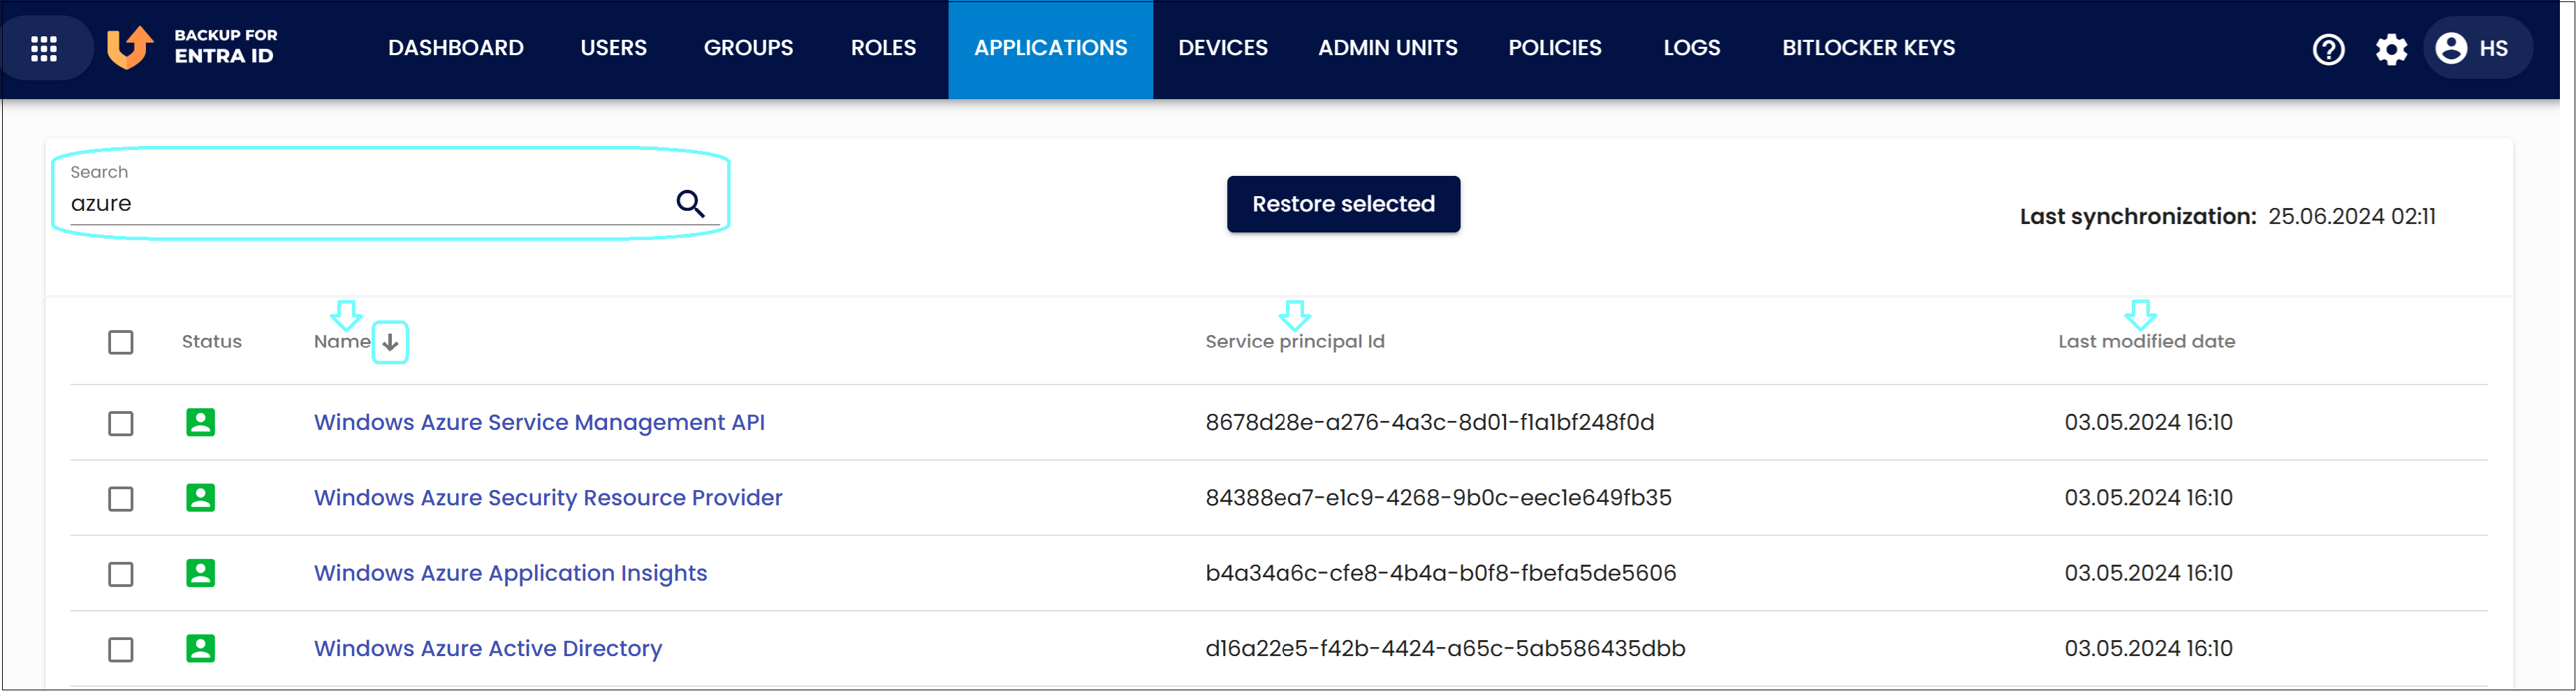Viewport: 2576px width, 691px height.
Task: Open Windows Azure Service Management API link
Action: [539, 422]
